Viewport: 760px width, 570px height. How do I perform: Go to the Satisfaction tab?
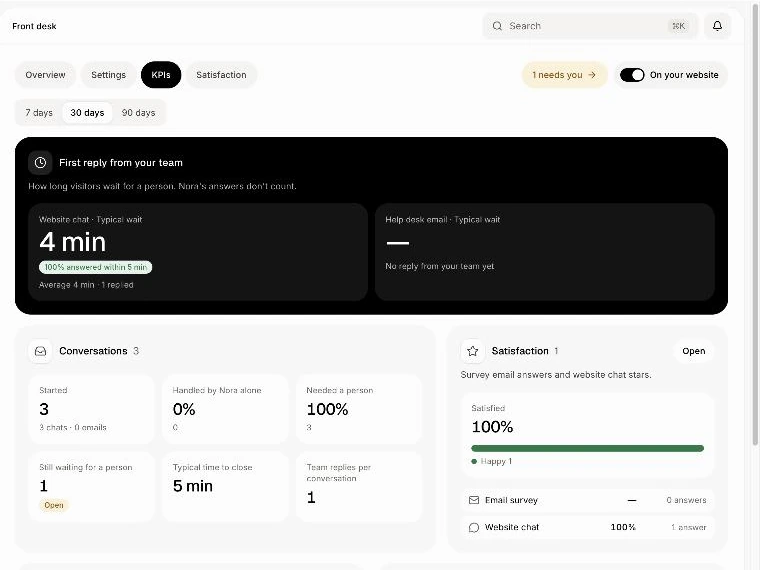point(222,75)
